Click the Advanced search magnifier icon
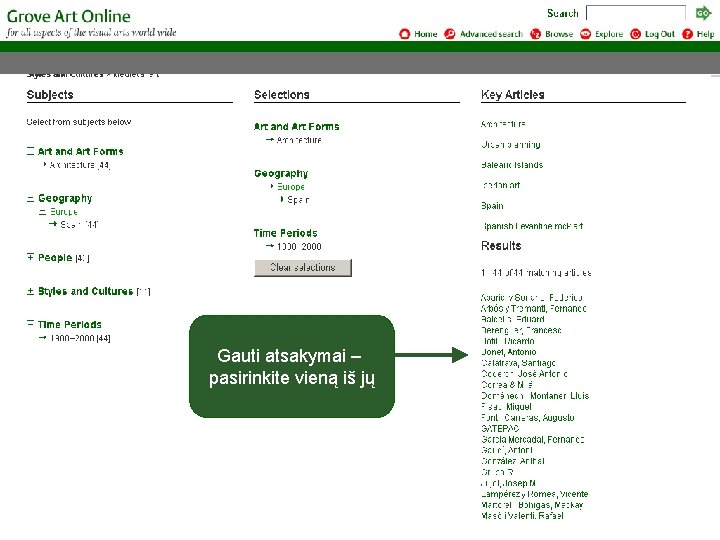Screen dimensions: 720x540 (x=450, y=34)
